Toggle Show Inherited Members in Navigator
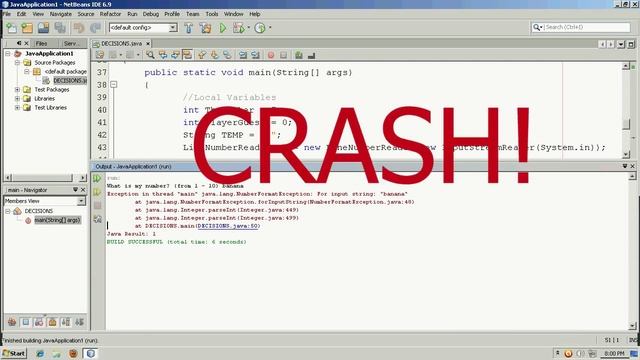Viewport: 640px width, 360px height. [x=12, y=322]
